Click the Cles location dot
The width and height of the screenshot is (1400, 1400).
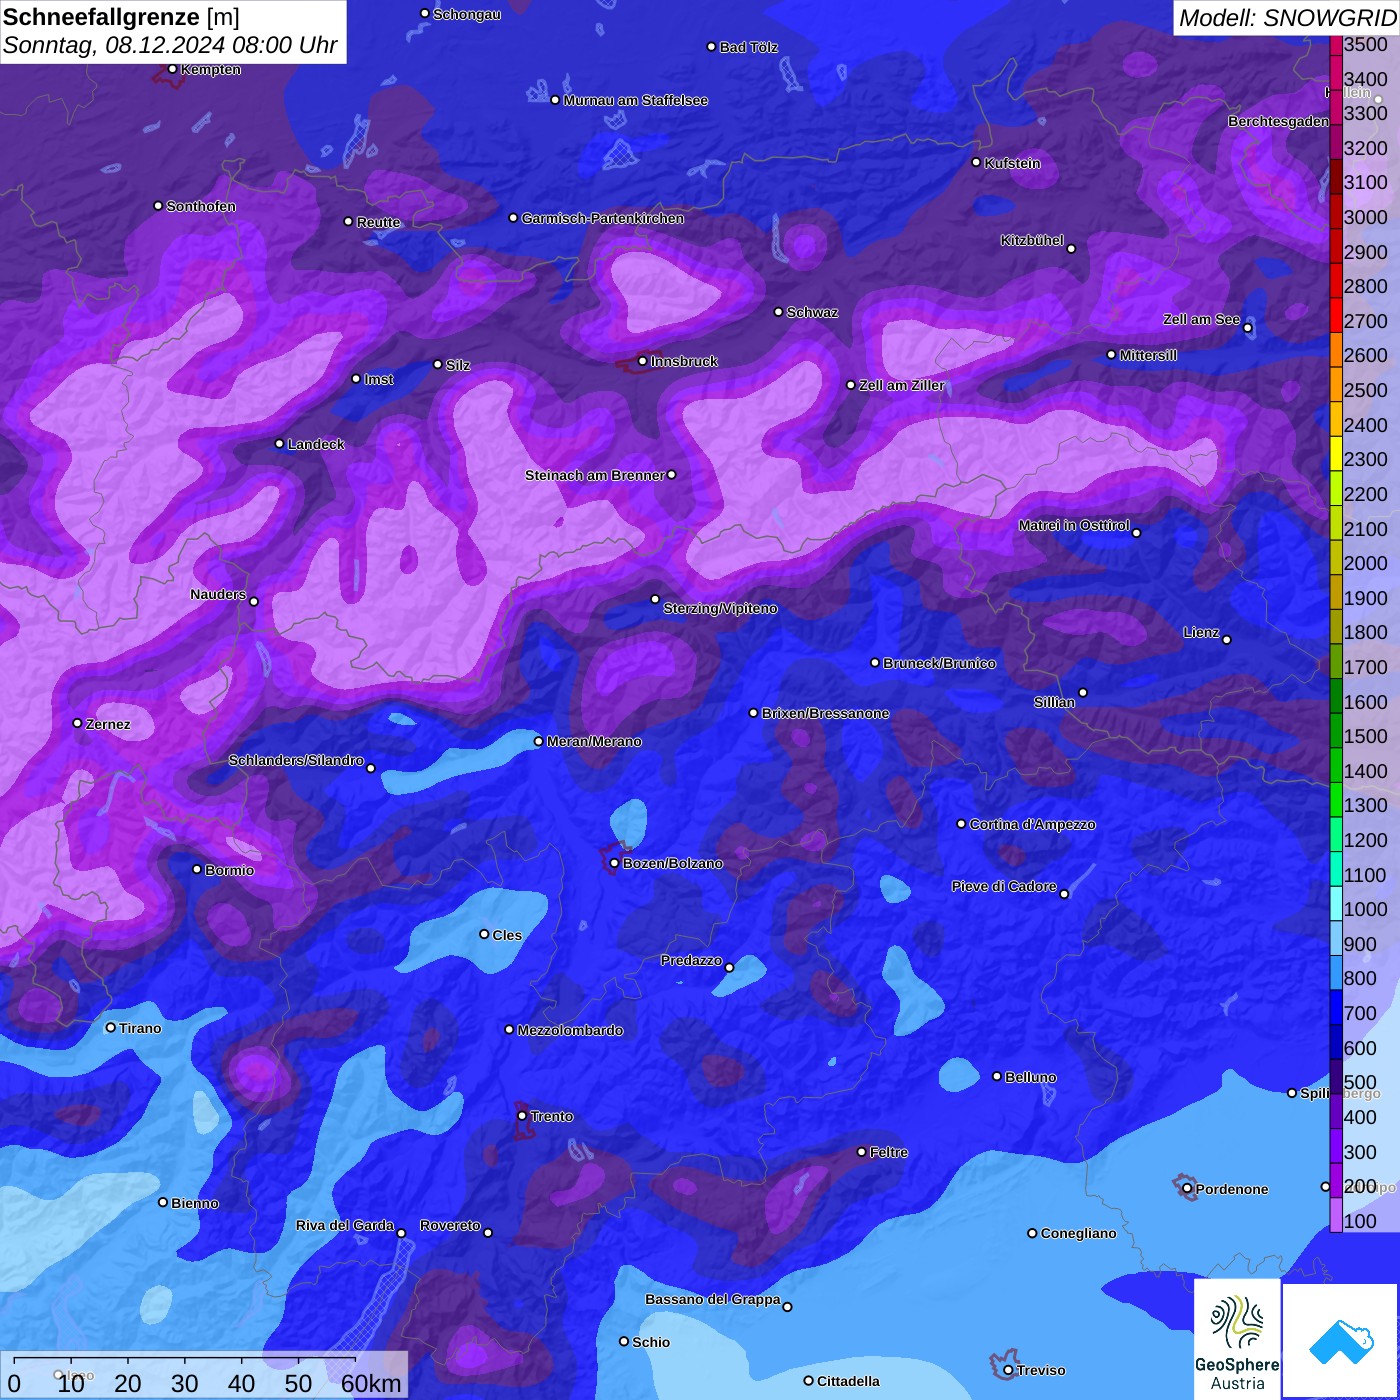tap(484, 934)
